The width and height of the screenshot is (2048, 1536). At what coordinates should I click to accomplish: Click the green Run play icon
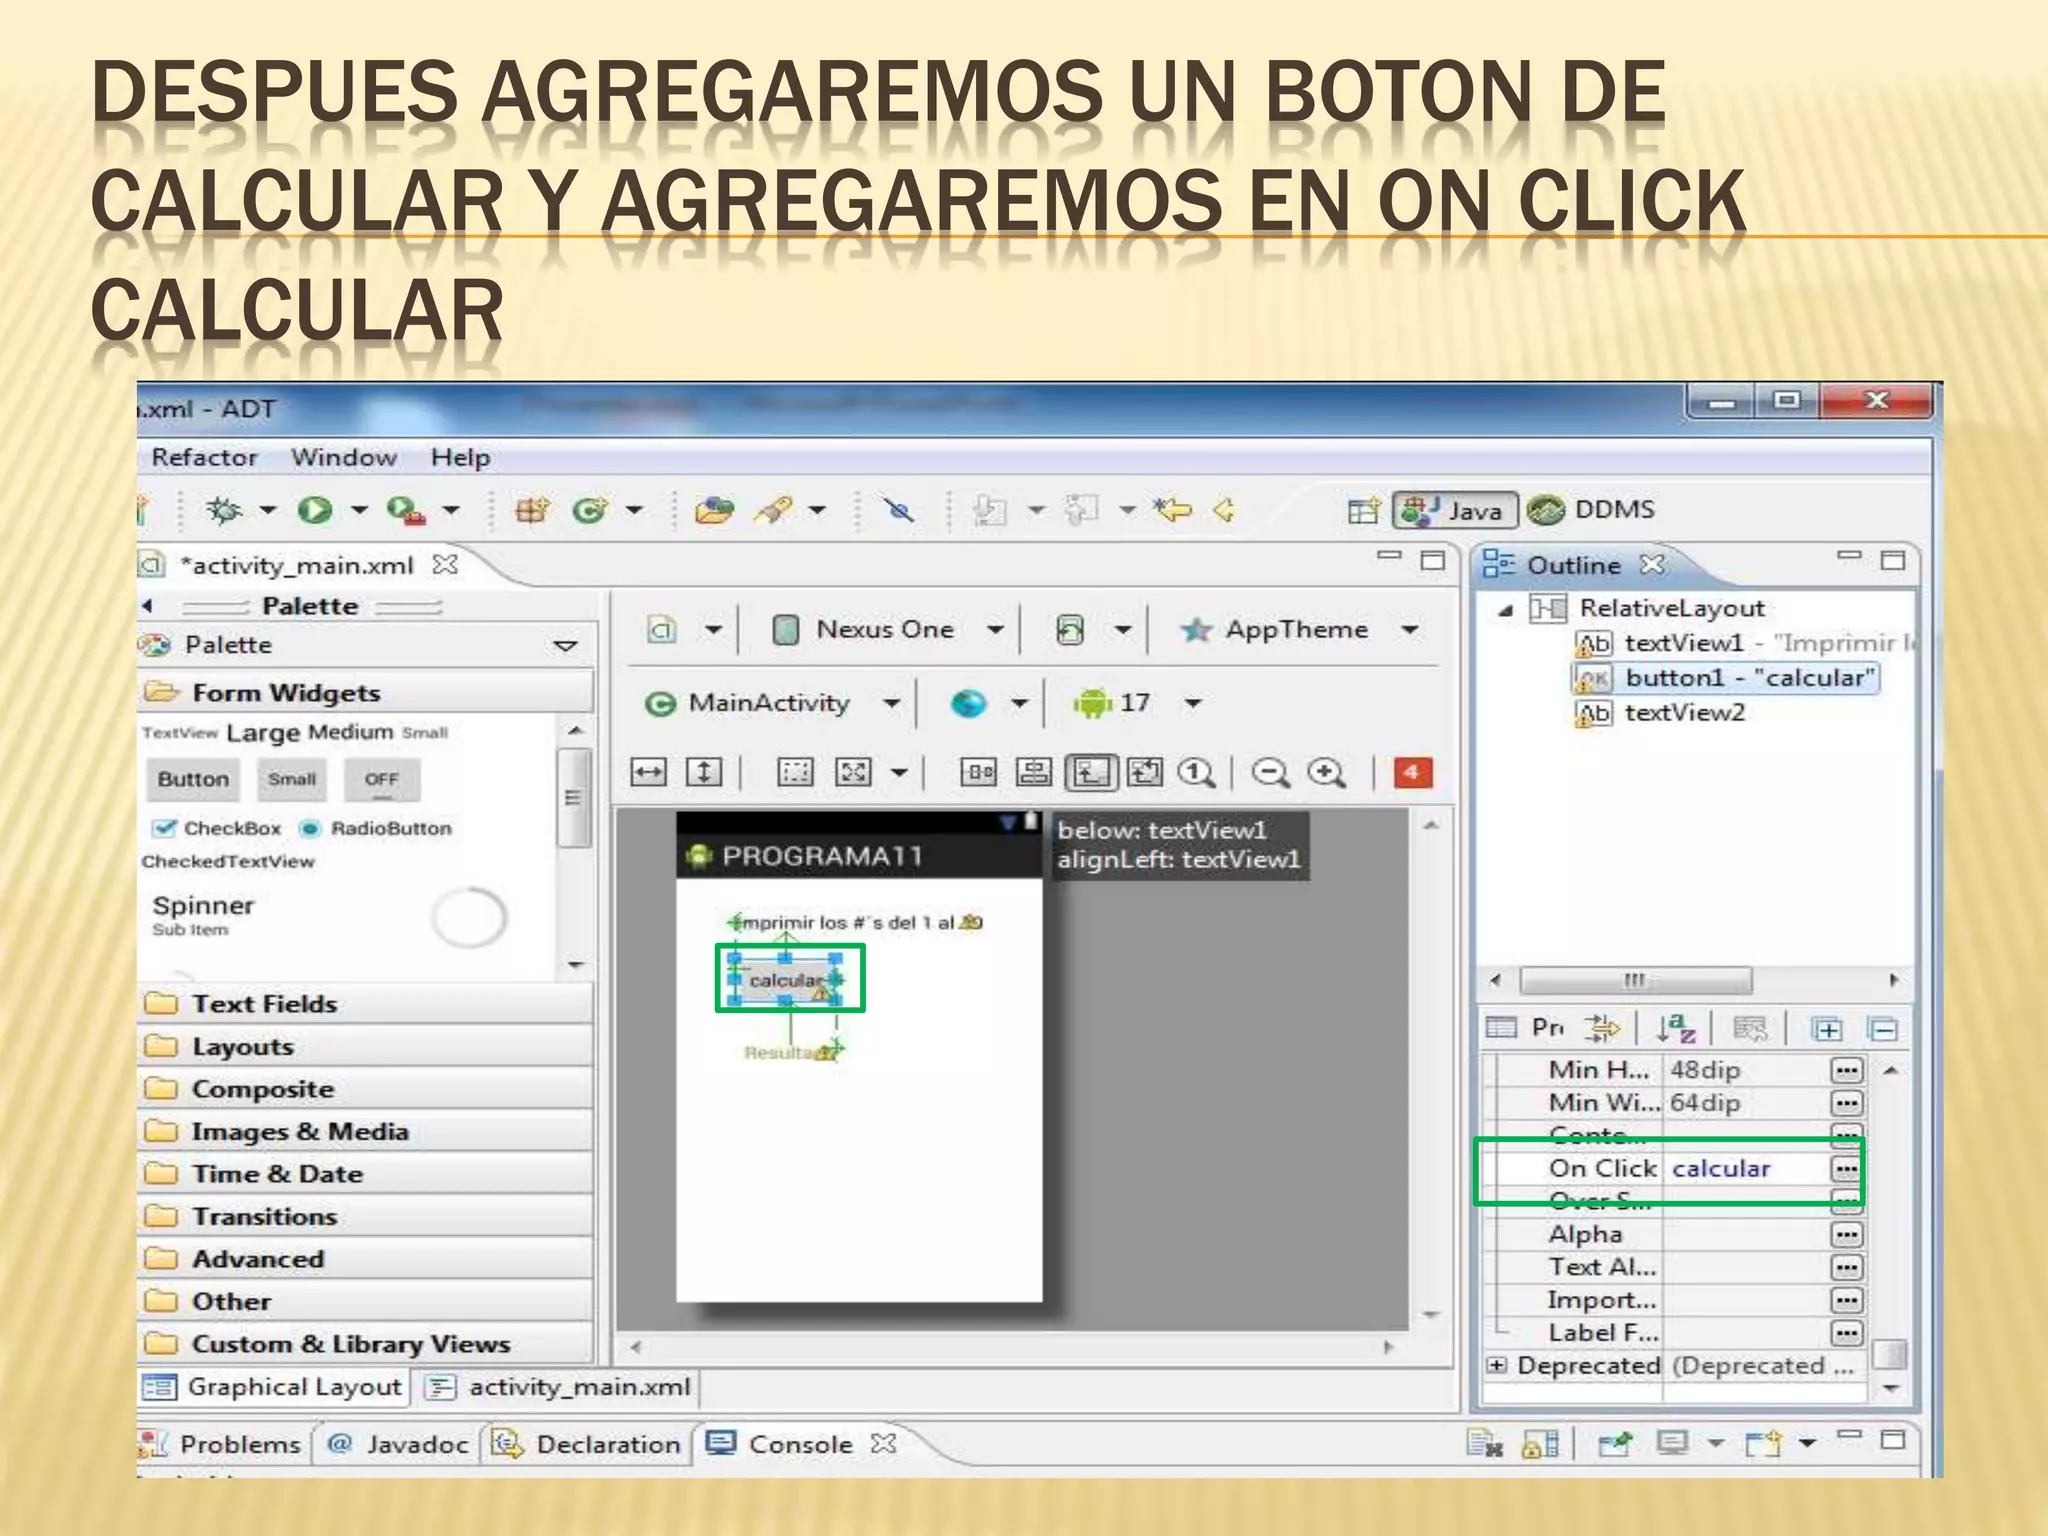[315, 510]
